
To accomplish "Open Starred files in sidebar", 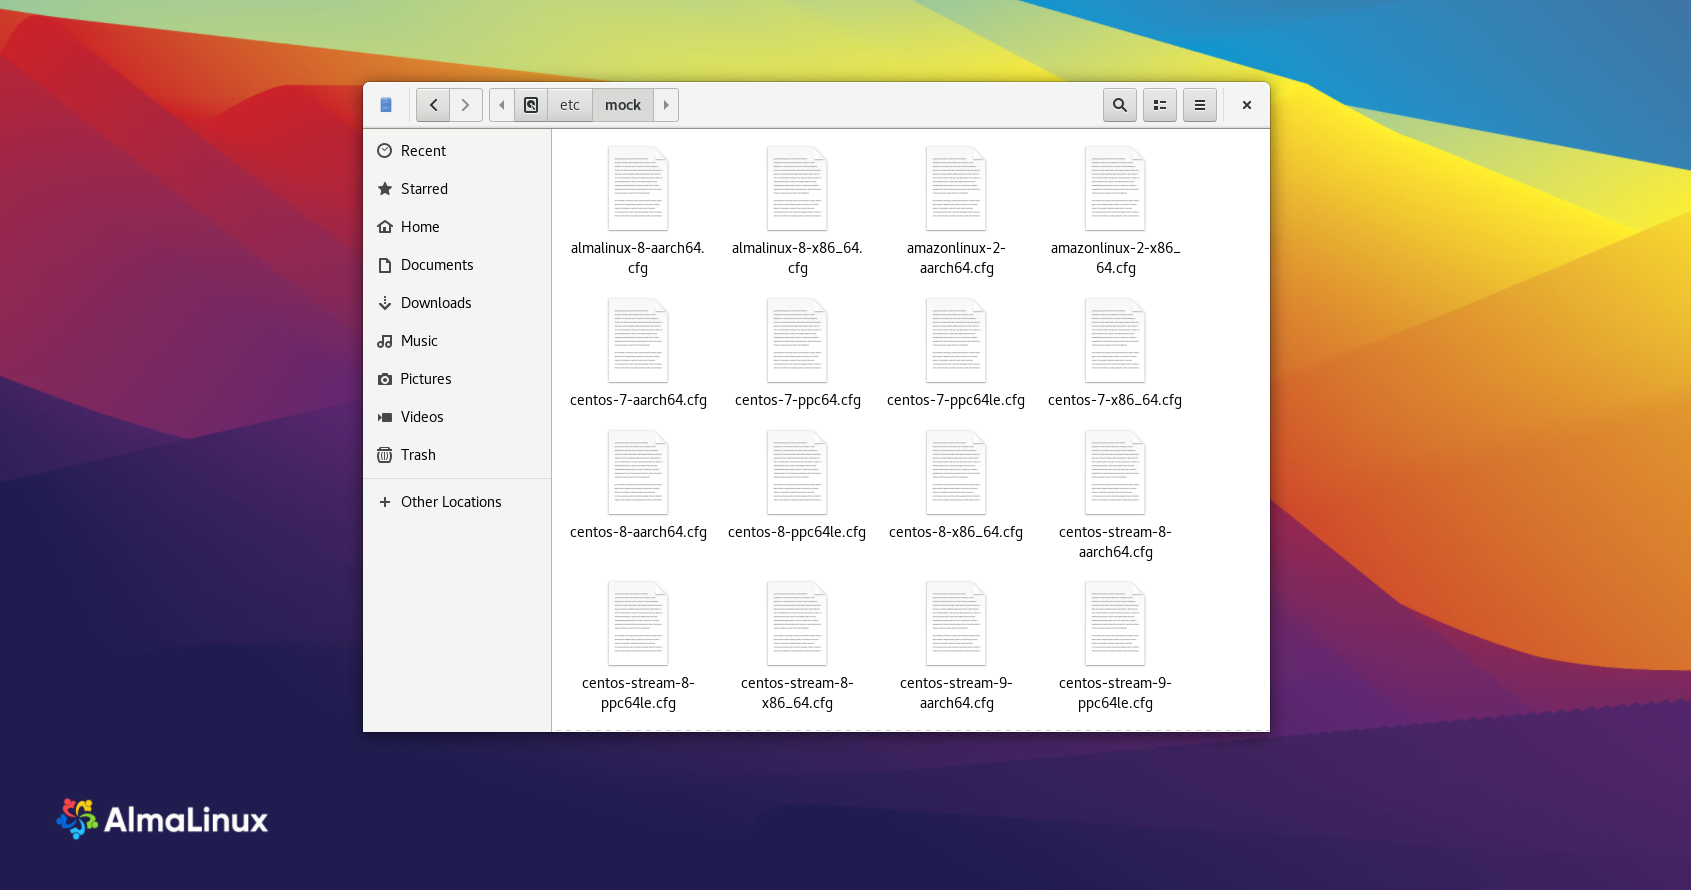I will click(x=424, y=189).
